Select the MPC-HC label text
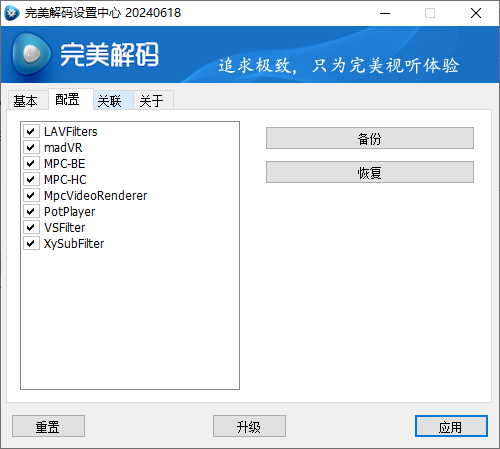This screenshot has width=500, height=449. 65,179
